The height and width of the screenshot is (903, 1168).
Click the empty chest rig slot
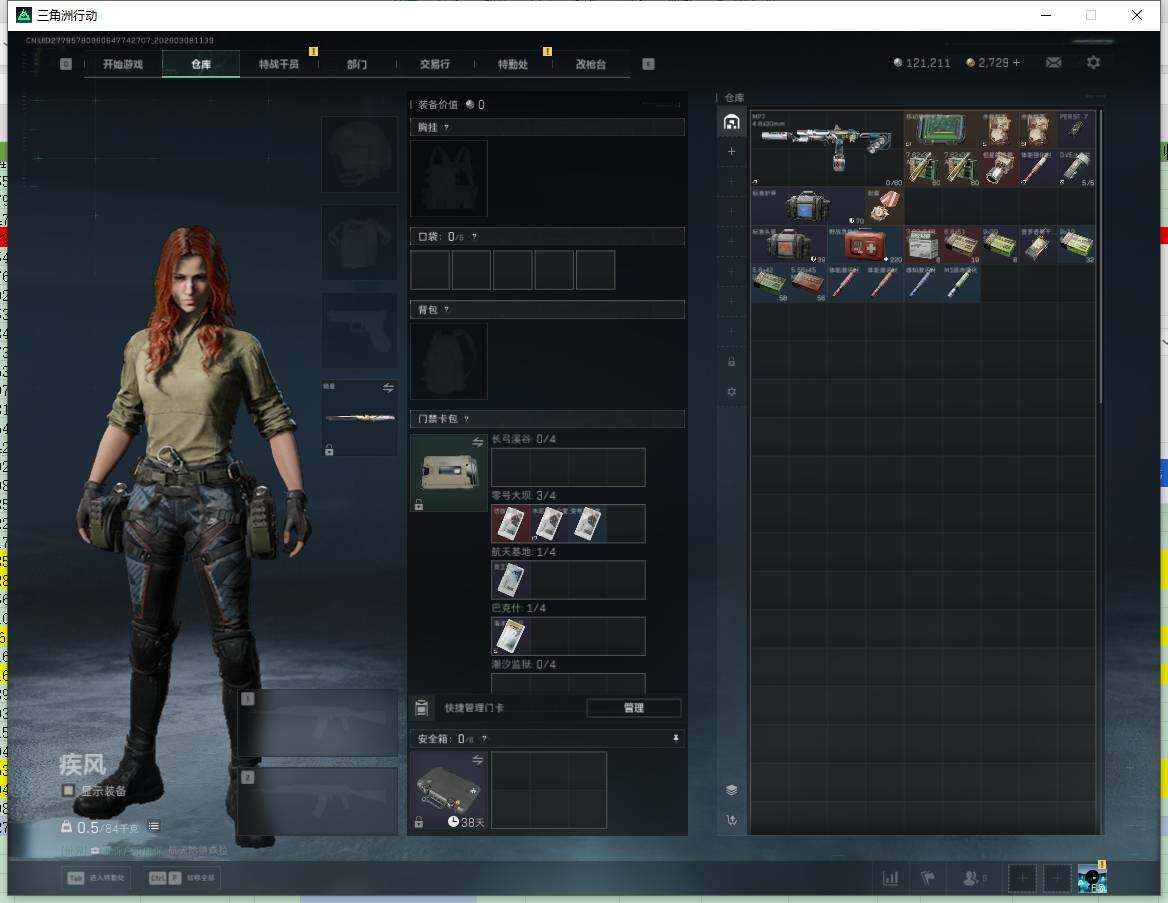pyautogui.click(x=448, y=179)
